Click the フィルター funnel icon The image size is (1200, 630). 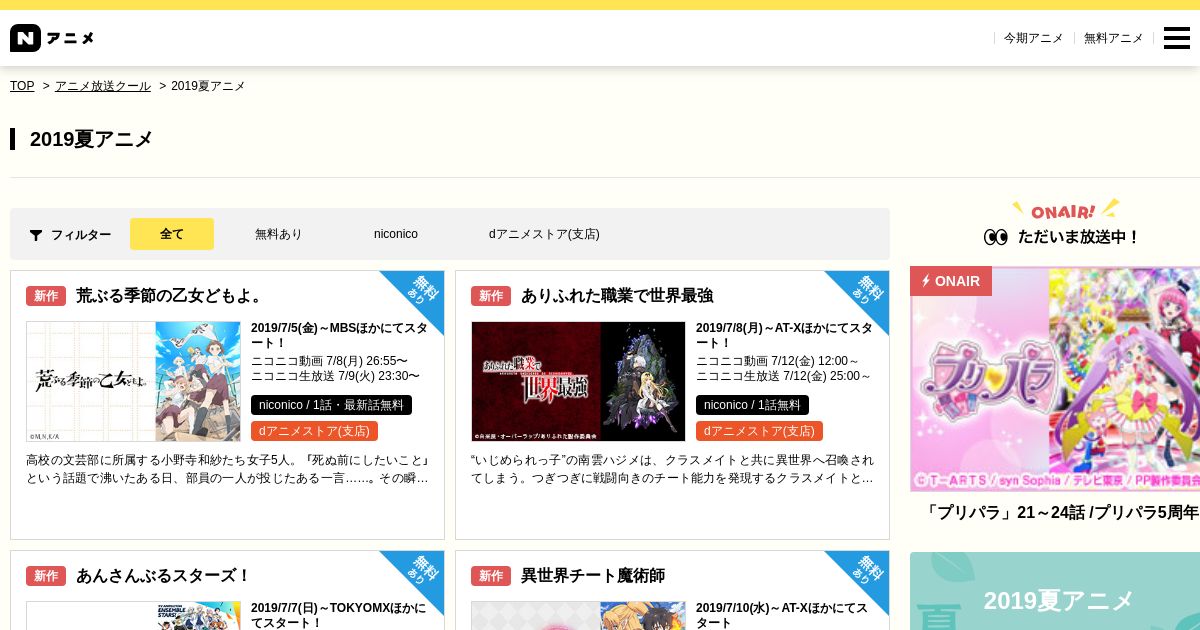(x=36, y=235)
